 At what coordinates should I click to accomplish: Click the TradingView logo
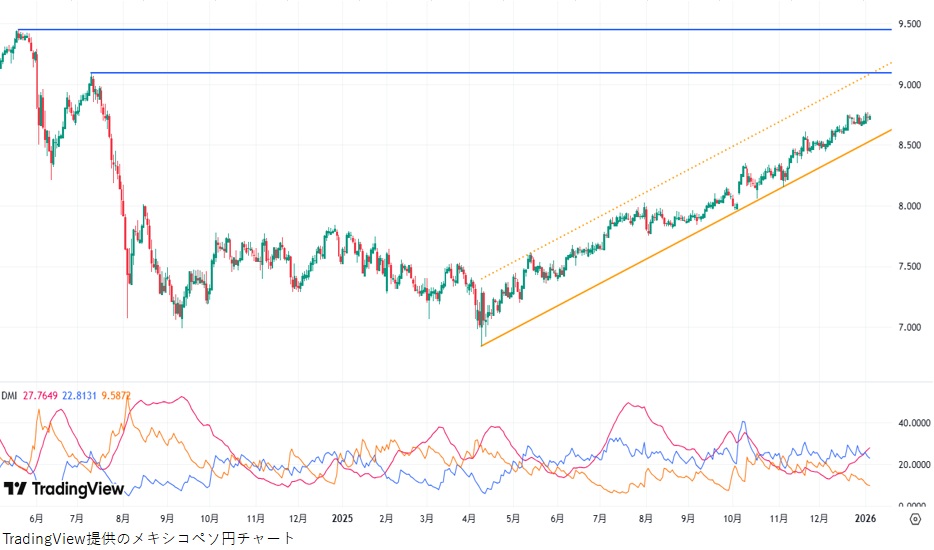[64, 489]
